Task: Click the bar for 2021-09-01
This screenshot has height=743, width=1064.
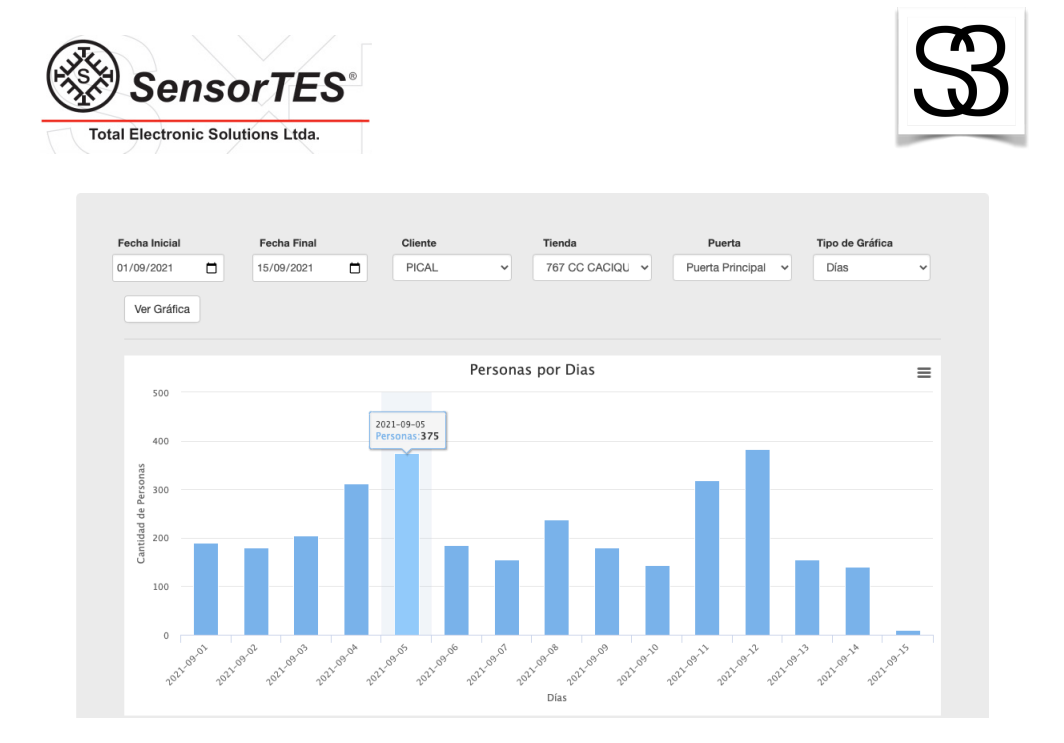Action: click(206, 590)
